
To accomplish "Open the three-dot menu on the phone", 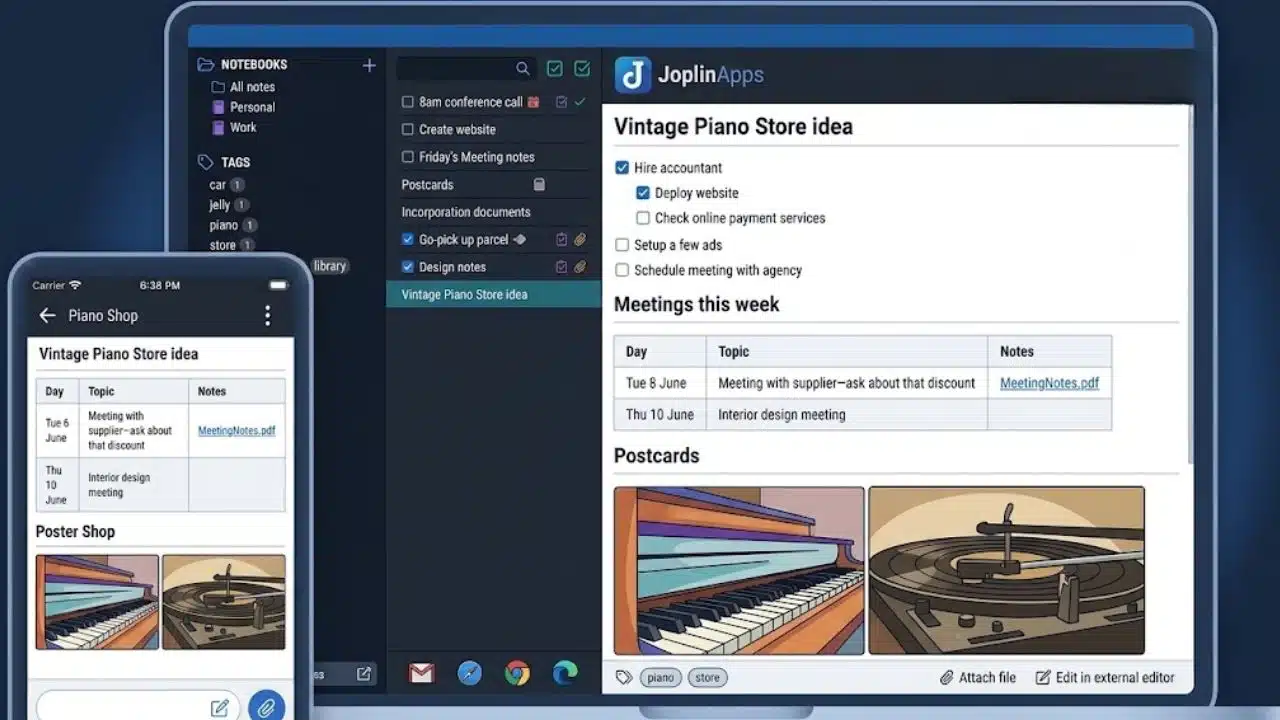I will [x=267, y=316].
